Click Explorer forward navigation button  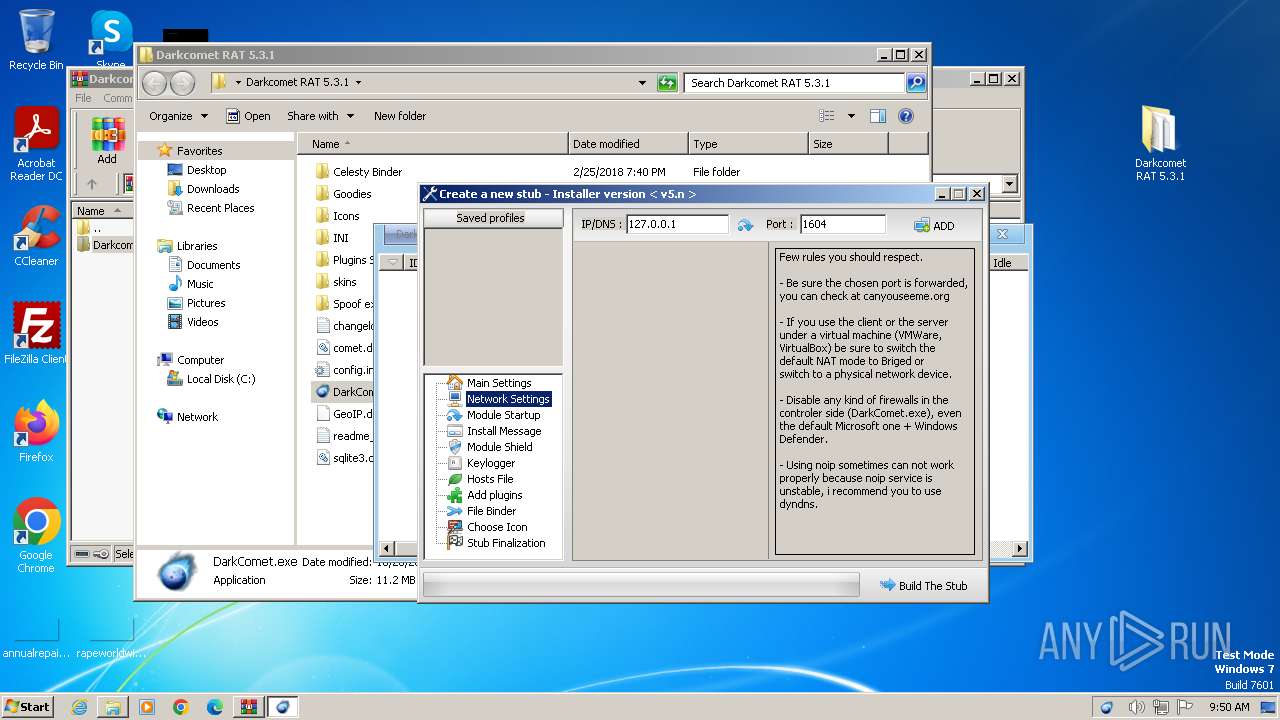pyautogui.click(x=181, y=83)
